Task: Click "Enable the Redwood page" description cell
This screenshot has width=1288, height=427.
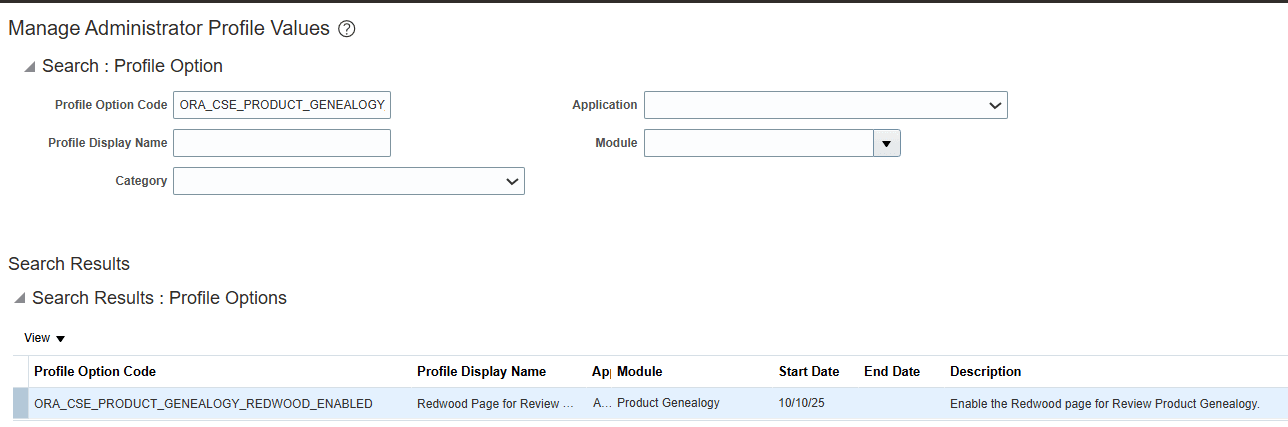Action: [x=1104, y=404]
